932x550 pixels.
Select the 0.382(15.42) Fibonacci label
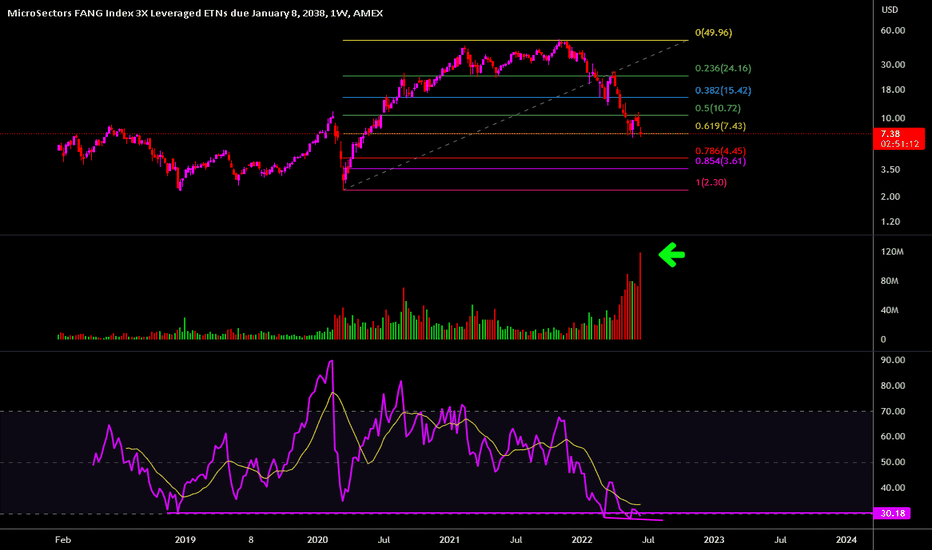(723, 90)
